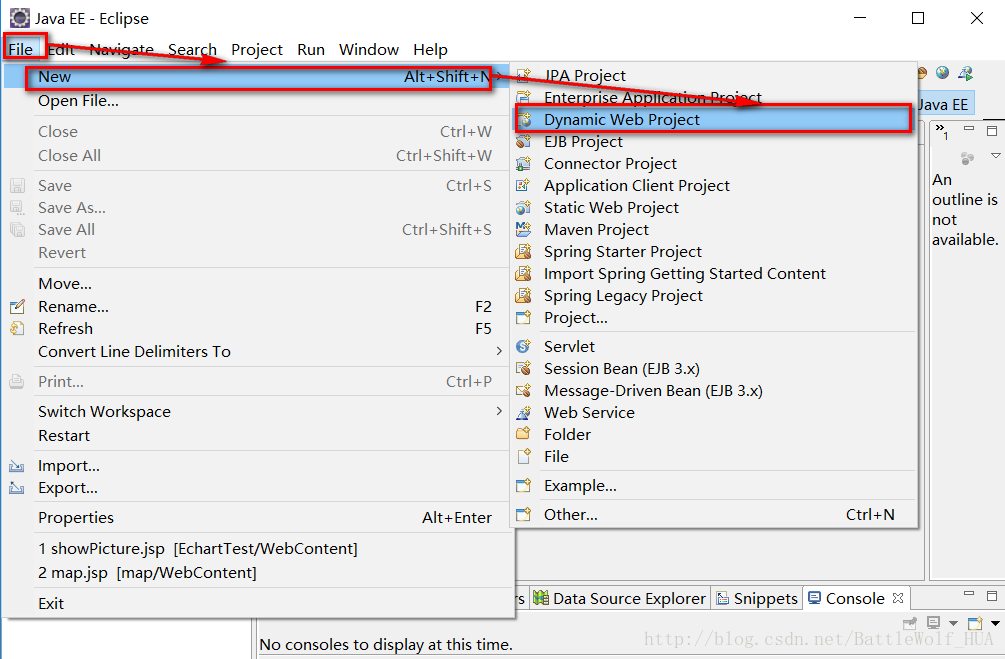Click the Enterprise Application Project icon
This screenshot has height=659, width=1005.
click(524, 97)
